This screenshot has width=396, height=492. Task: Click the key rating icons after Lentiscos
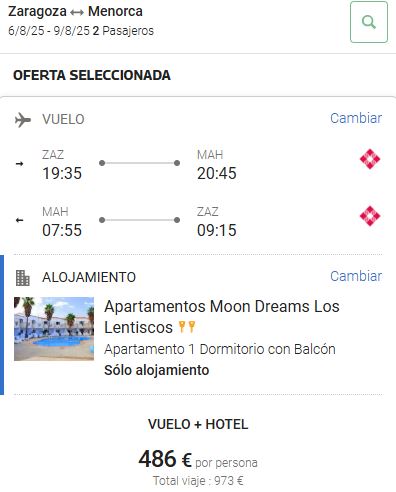pos(187,327)
